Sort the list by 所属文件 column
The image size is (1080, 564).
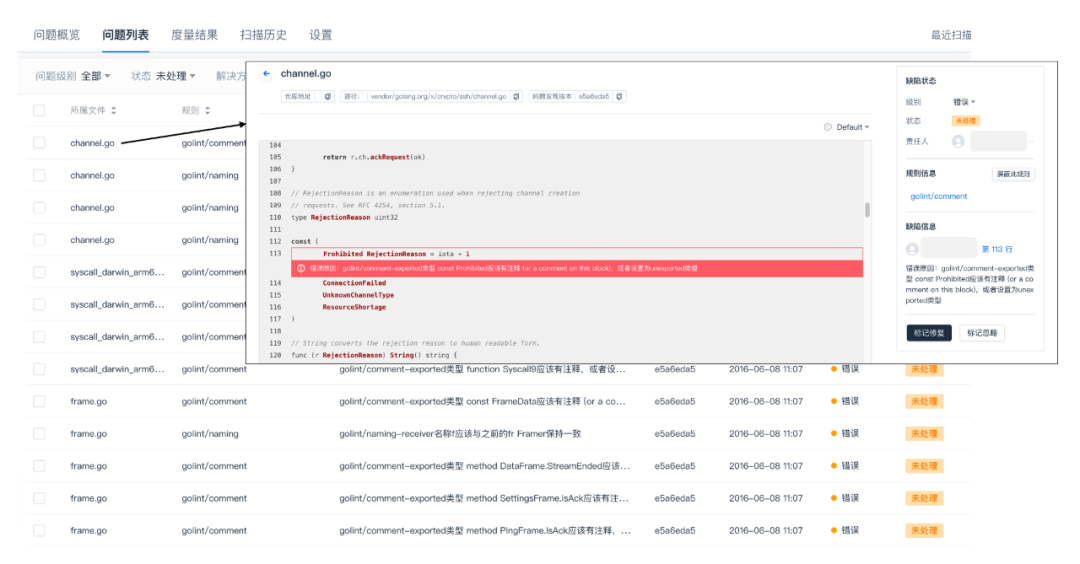click(114, 110)
